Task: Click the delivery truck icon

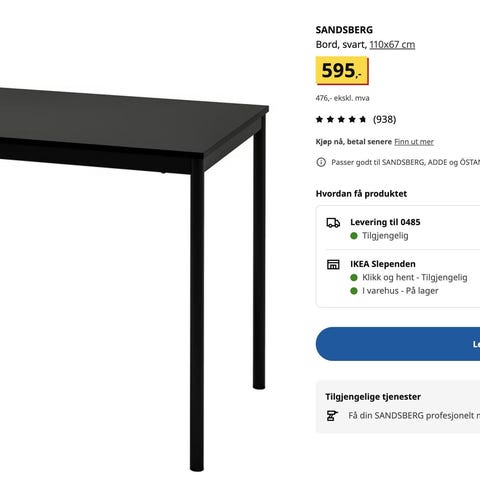Action: click(333, 223)
